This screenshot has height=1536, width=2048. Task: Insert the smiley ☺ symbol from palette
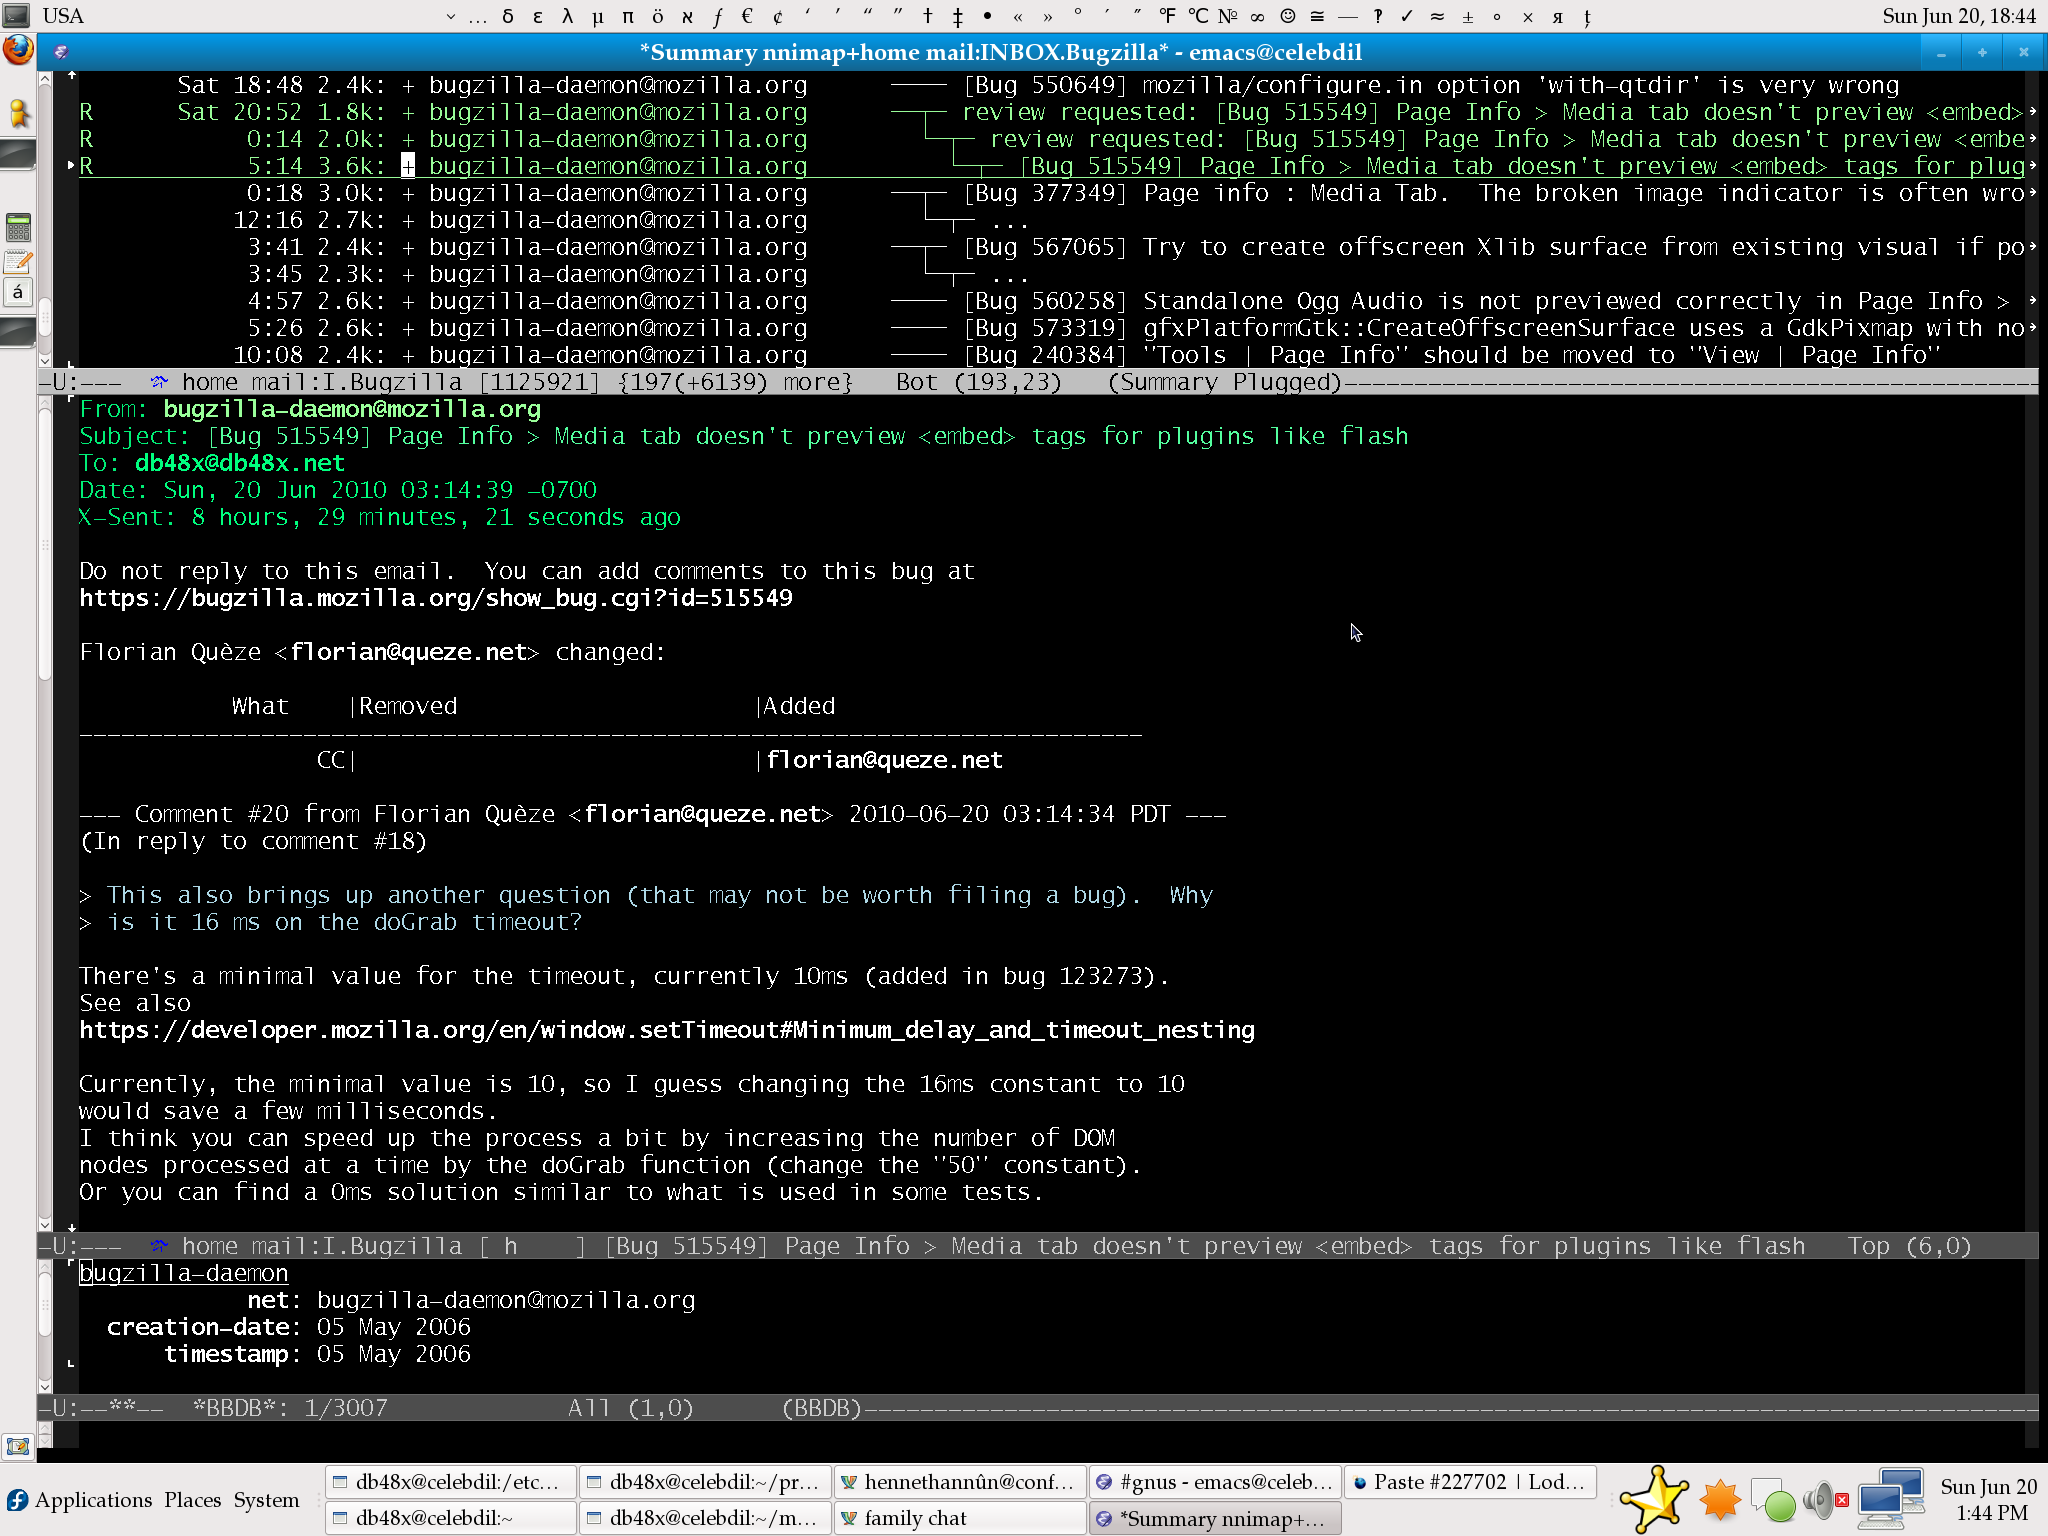coord(1288,16)
